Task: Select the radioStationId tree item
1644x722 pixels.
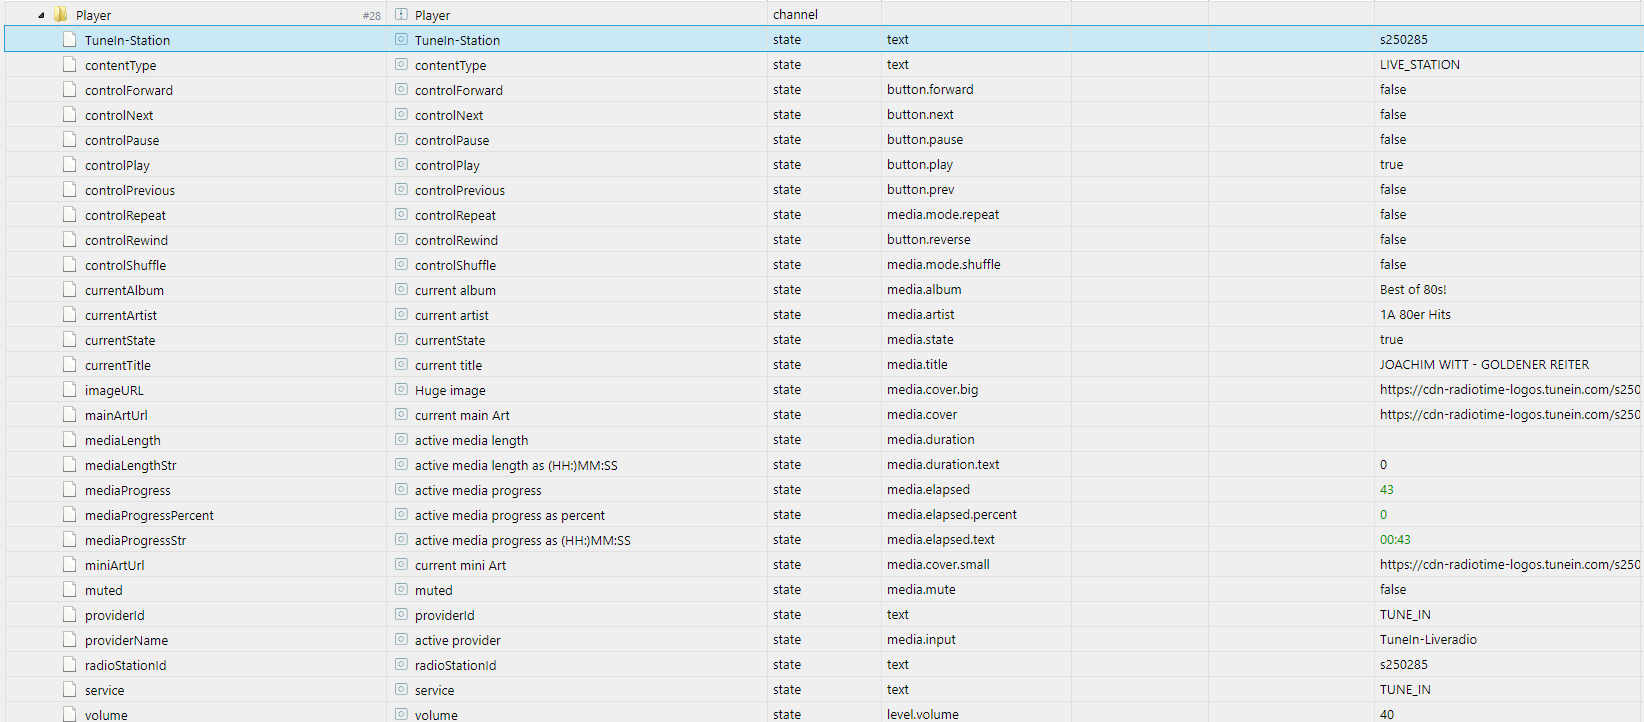Action: pos(126,665)
